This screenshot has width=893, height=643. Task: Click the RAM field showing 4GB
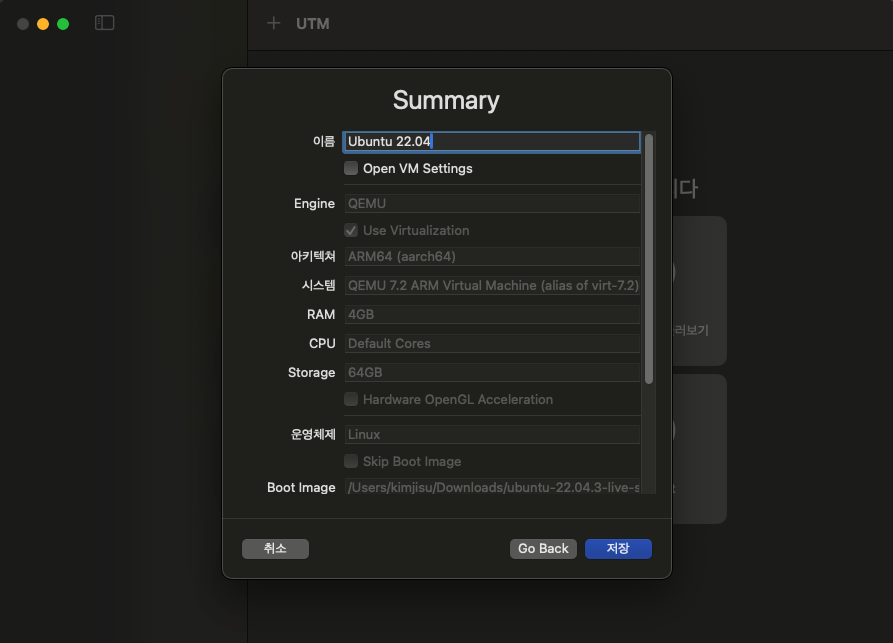pyautogui.click(x=492, y=314)
